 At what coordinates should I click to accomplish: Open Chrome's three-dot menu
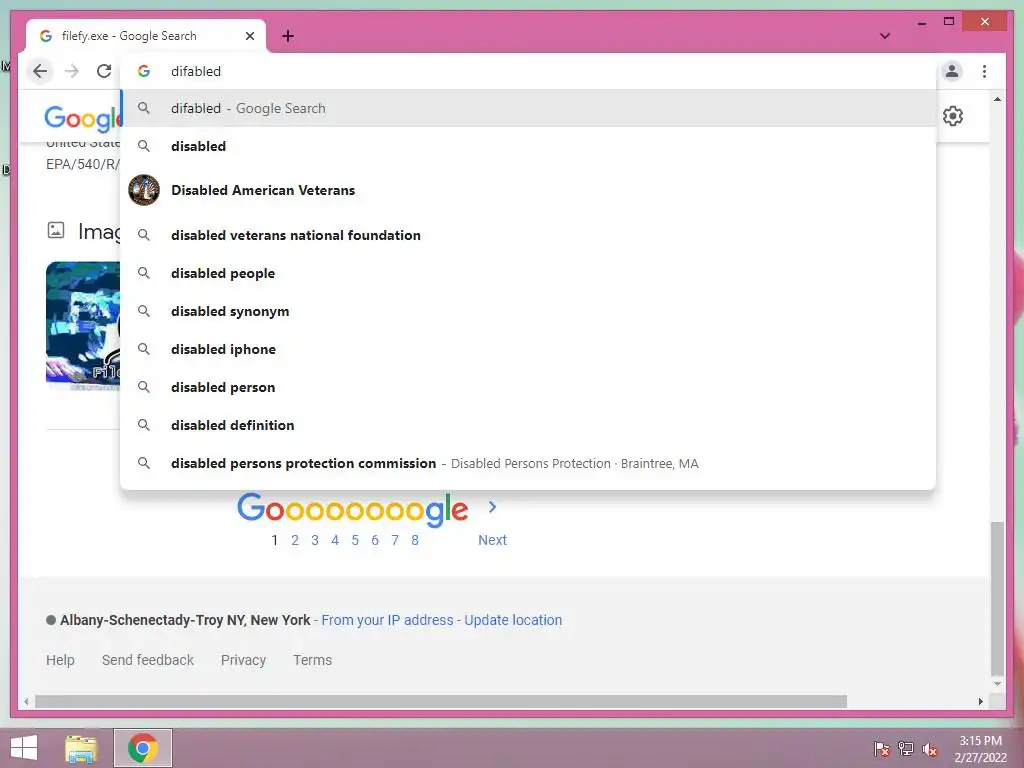984,71
